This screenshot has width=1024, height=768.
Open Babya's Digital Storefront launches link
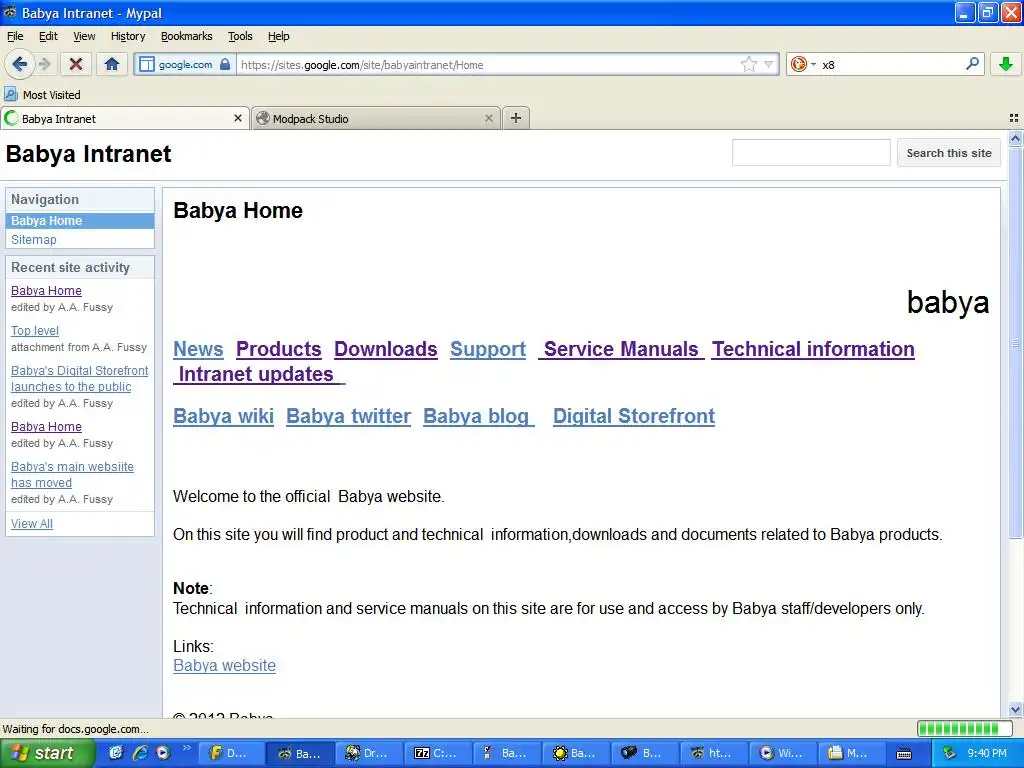point(80,379)
